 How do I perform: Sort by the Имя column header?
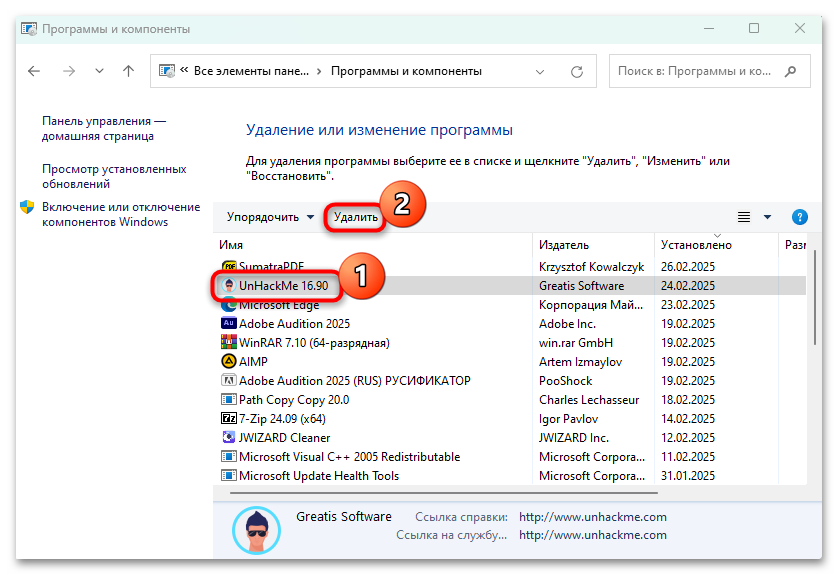pos(231,245)
